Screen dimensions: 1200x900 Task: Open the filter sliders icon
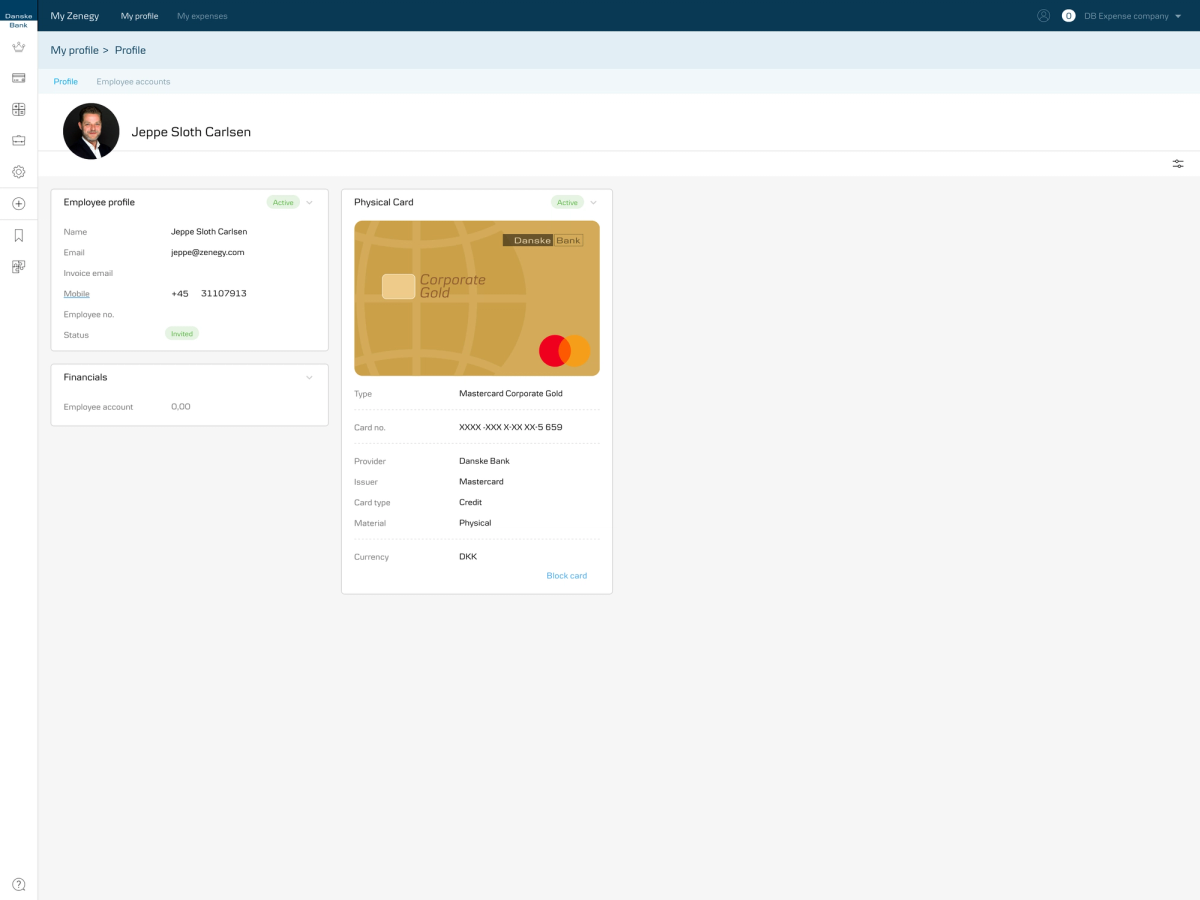tap(1178, 164)
